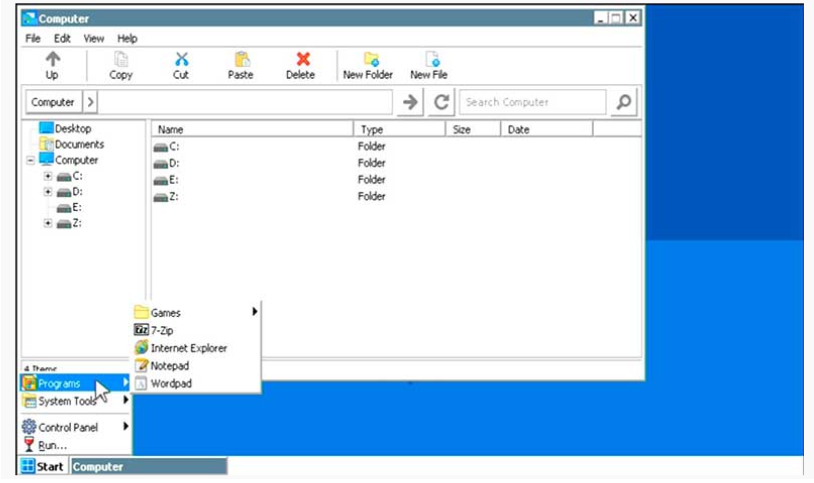814x483 pixels.
Task: Click the Search Computer input field
Action: coord(532,102)
